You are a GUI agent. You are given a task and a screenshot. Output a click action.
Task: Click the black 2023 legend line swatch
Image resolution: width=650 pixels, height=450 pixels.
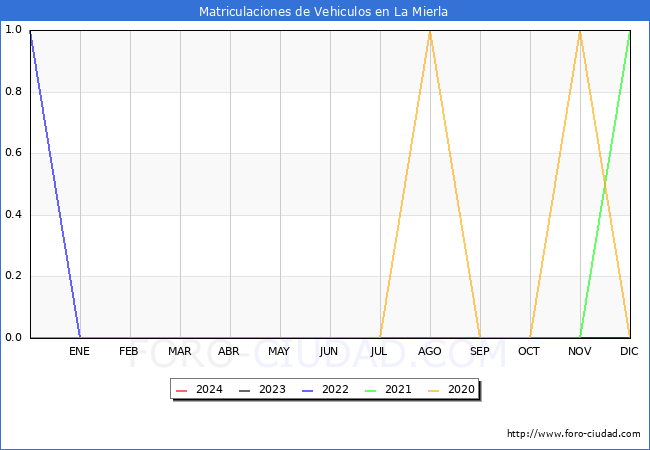[244, 390]
